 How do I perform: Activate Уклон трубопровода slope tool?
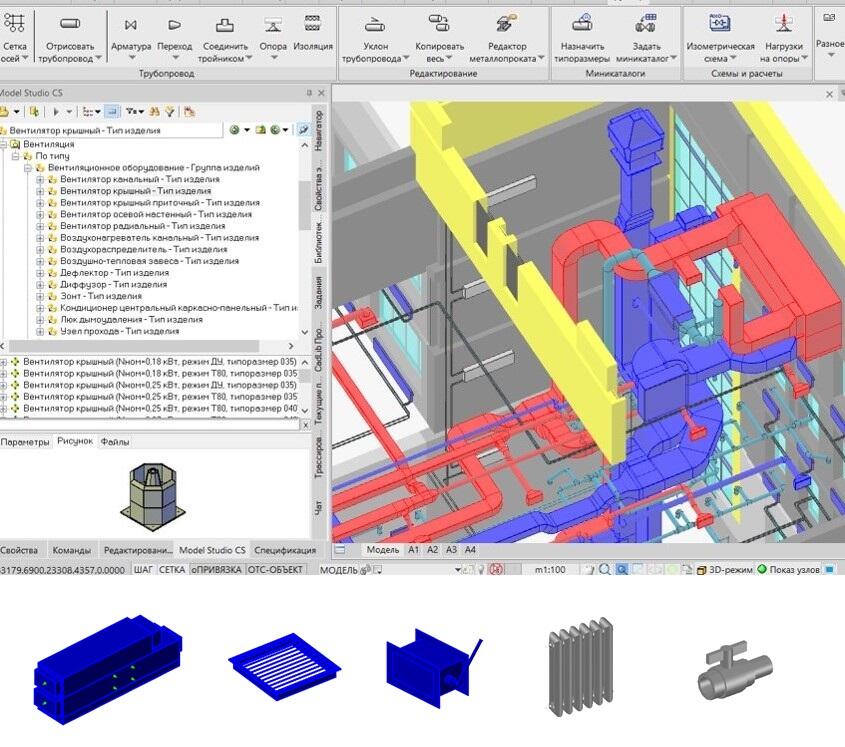tap(374, 36)
